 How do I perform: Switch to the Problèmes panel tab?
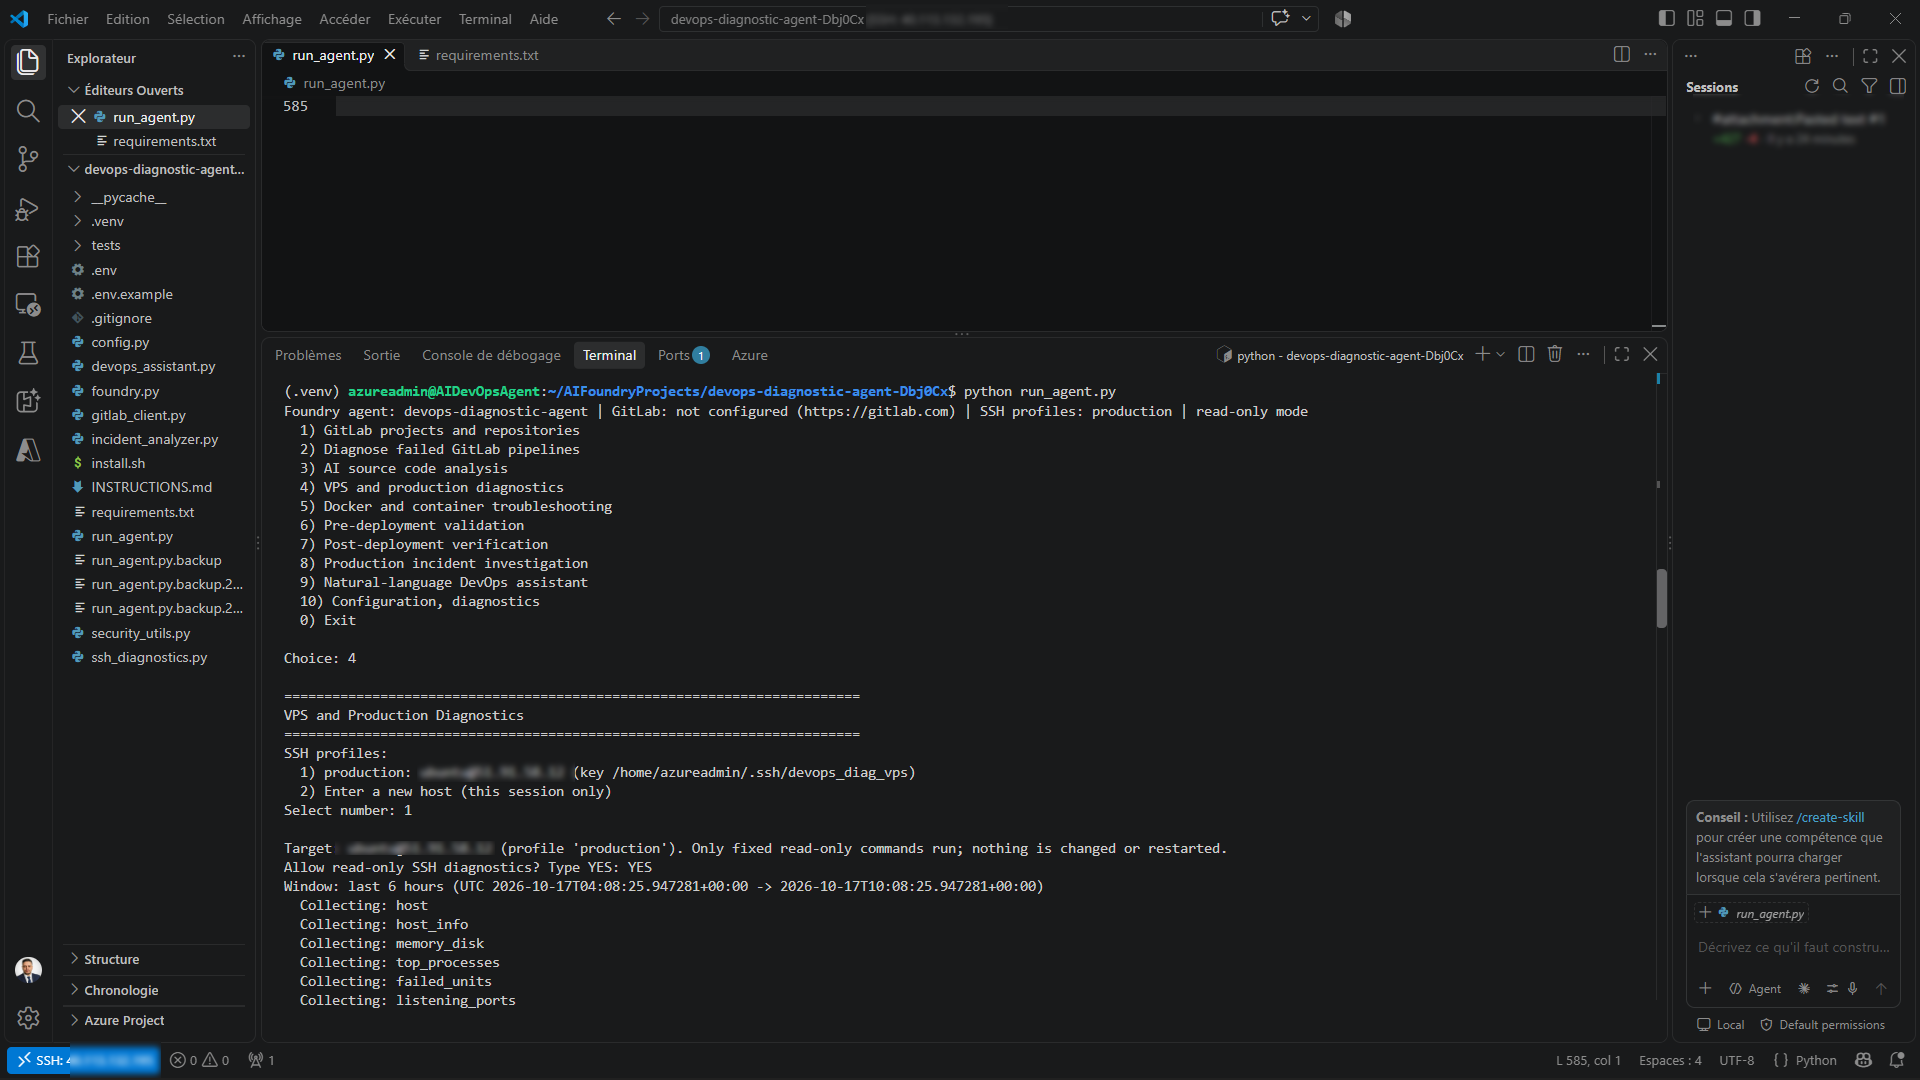click(x=308, y=355)
